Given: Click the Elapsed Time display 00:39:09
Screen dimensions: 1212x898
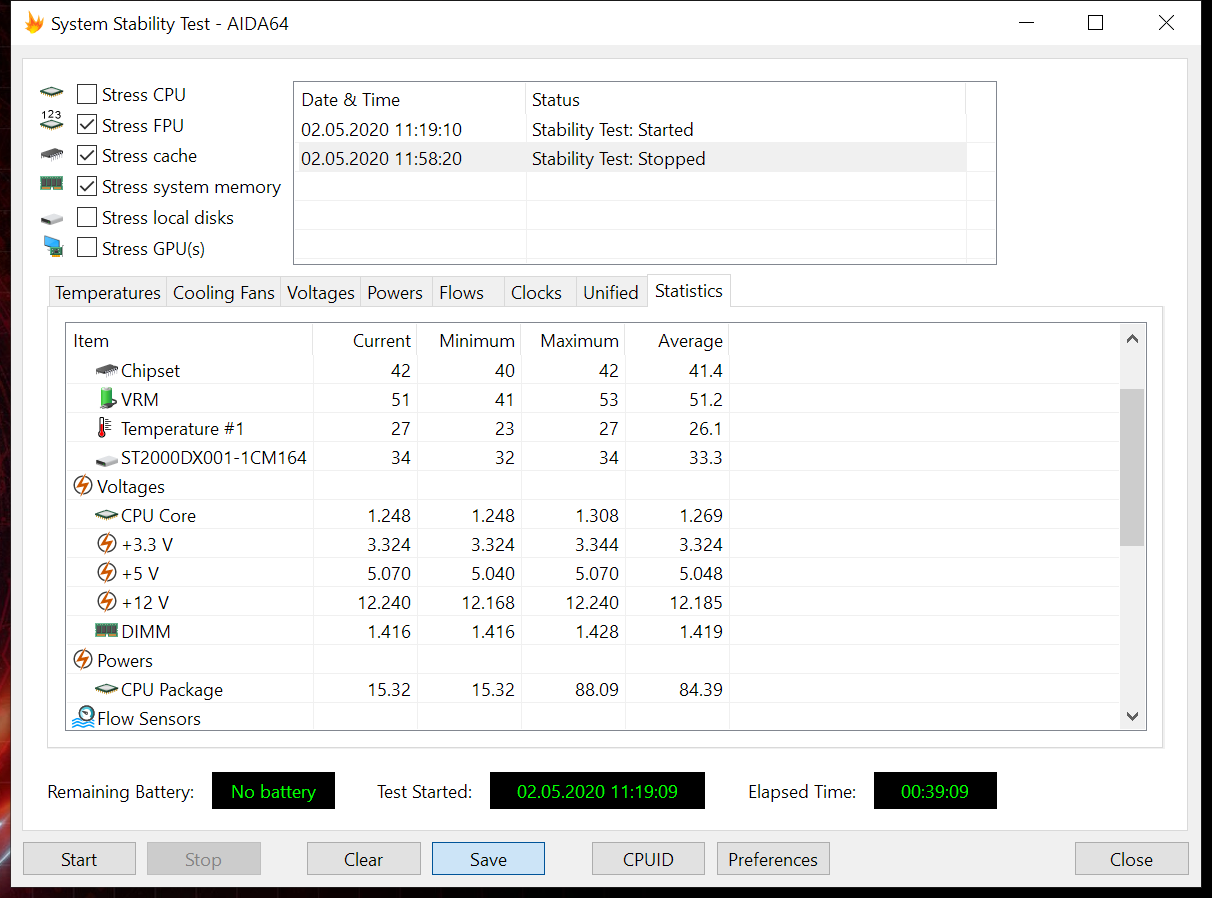Looking at the screenshot, I should tap(935, 791).
